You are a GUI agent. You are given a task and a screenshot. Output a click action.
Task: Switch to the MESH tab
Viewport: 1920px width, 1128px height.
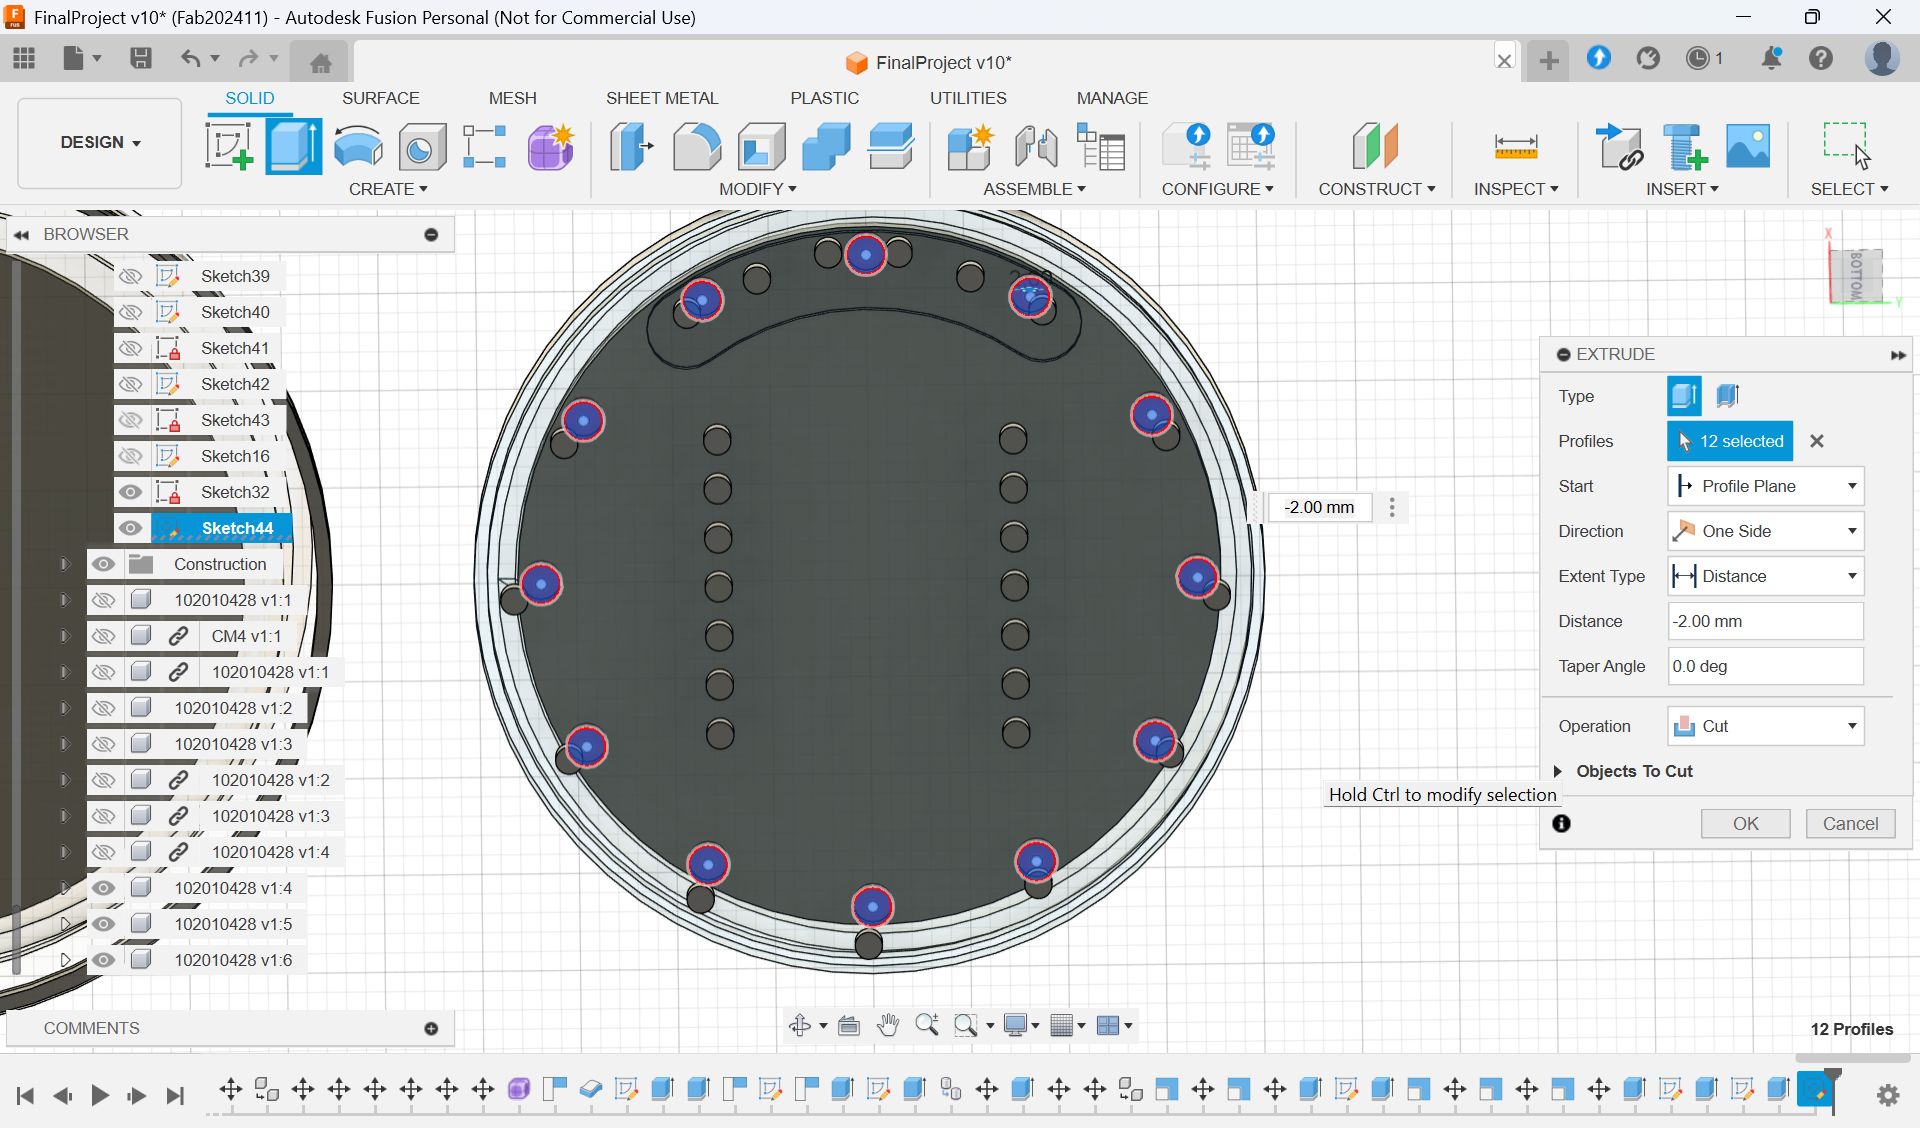512,98
